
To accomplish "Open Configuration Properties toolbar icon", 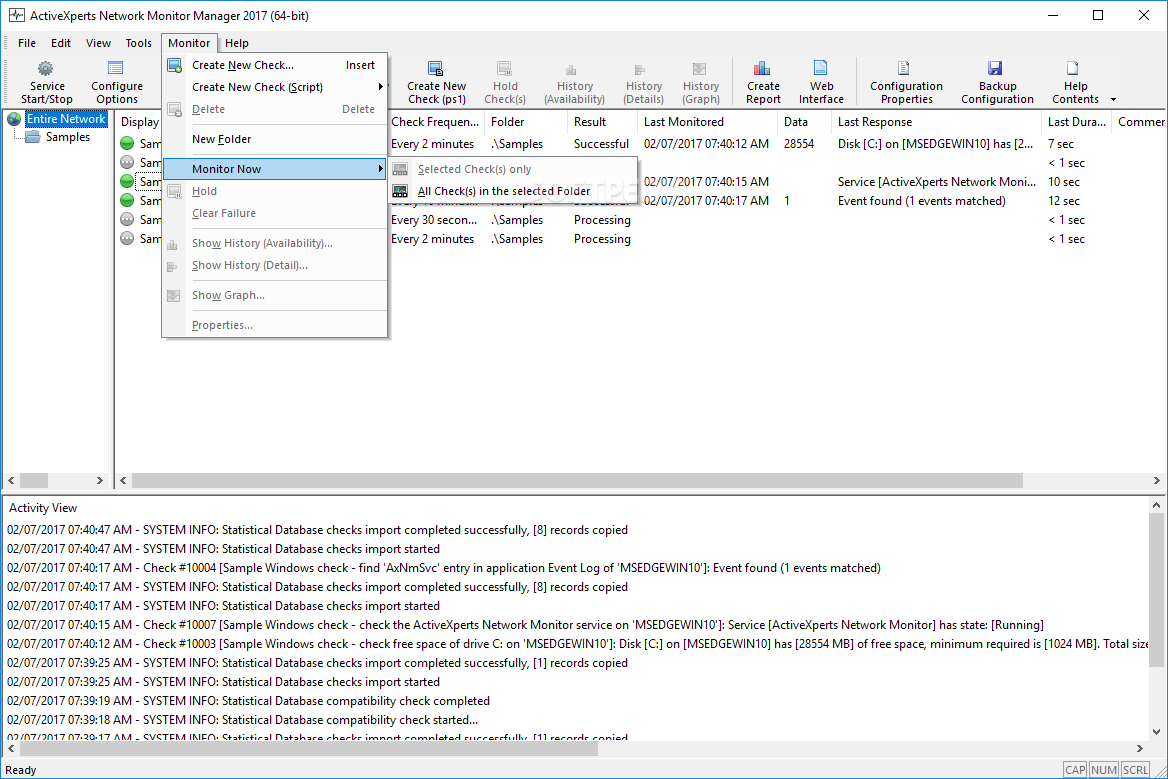I will [x=904, y=69].
